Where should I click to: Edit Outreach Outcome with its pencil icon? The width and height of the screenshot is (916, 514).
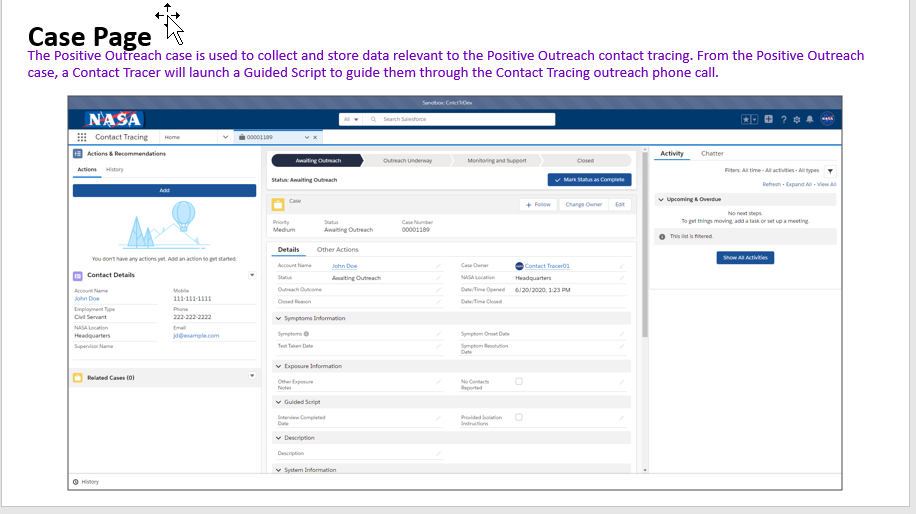click(x=438, y=290)
